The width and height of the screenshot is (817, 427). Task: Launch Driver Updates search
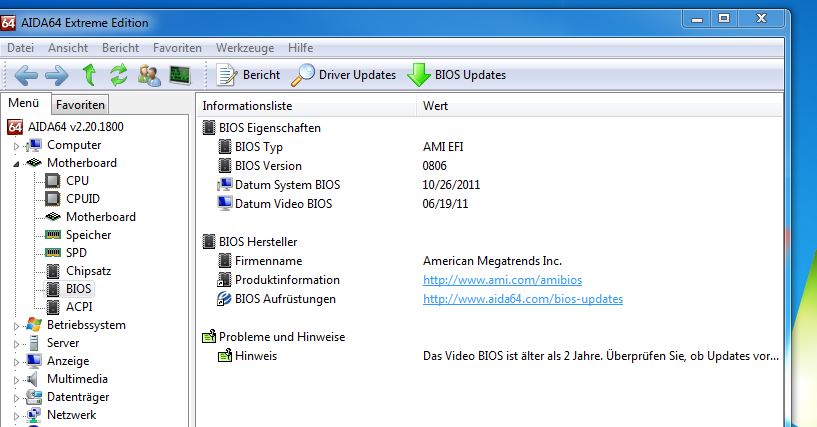point(343,75)
